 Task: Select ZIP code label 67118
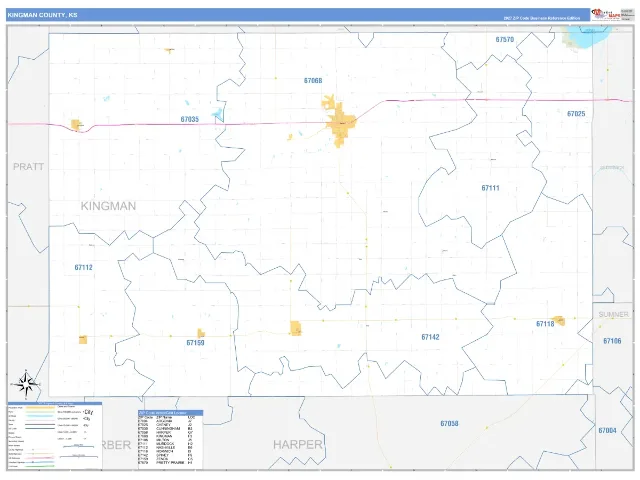[x=545, y=324]
